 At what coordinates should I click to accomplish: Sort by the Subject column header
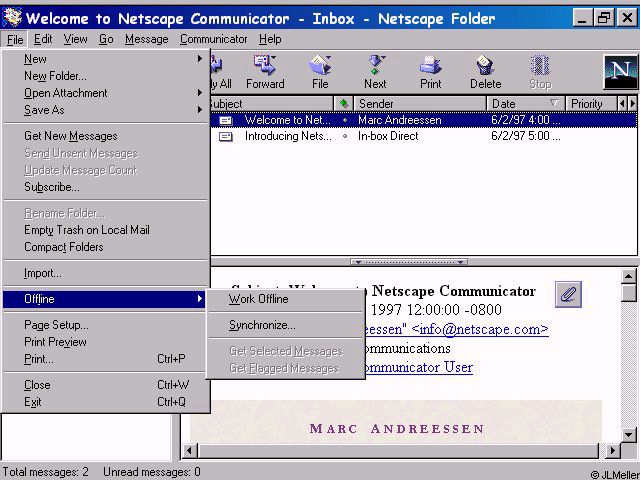point(272,104)
